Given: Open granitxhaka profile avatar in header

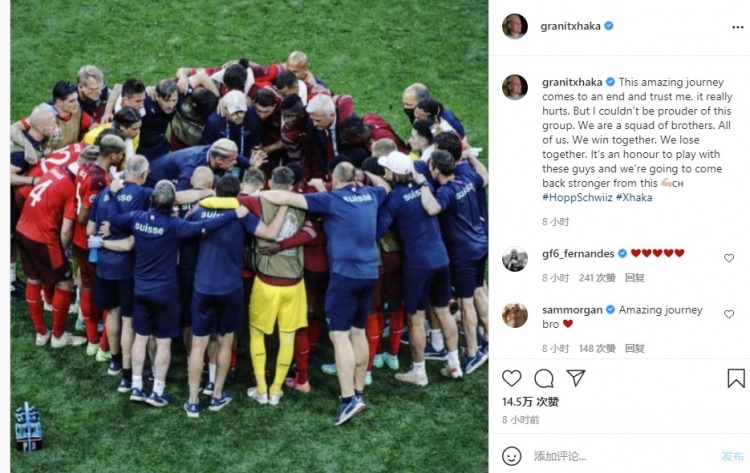Looking at the screenshot, I should click(515, 26).
